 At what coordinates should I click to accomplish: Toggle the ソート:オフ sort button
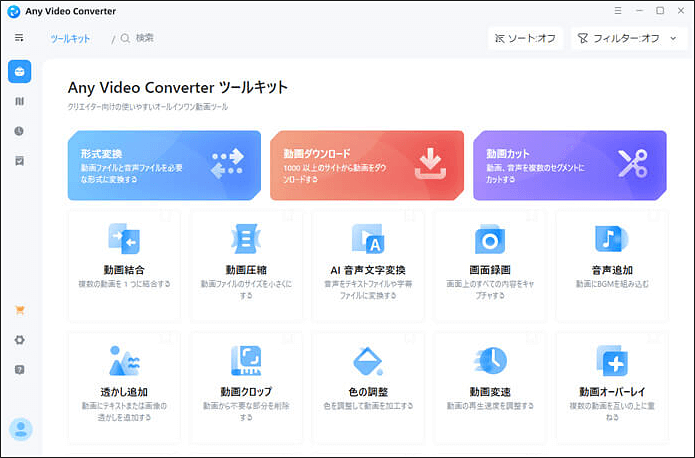525,39
